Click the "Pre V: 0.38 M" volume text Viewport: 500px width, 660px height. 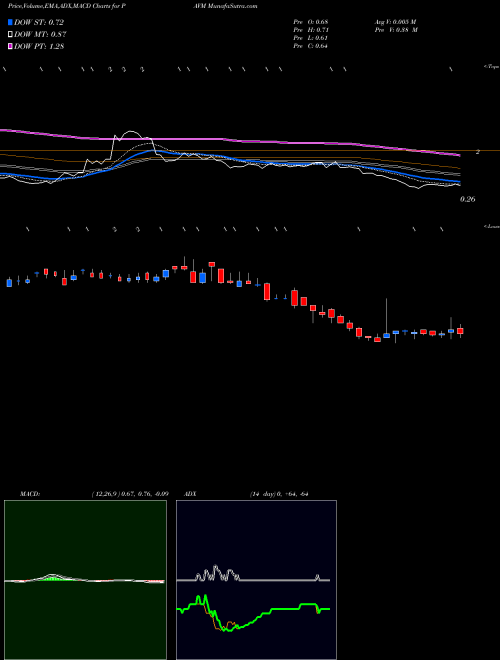coord(396,30)
